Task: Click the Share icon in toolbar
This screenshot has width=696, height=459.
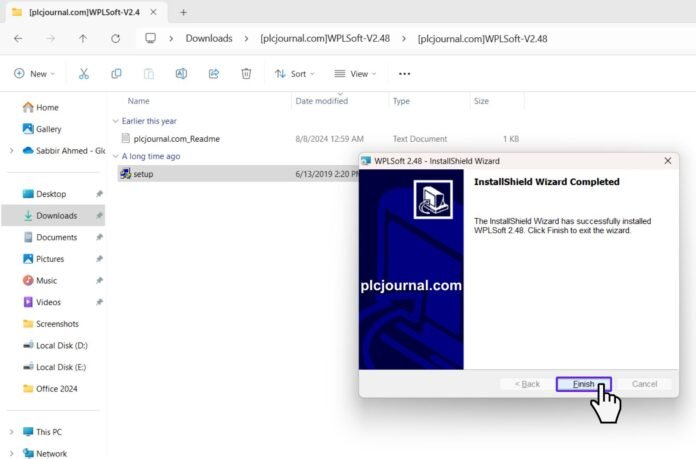Action: [x=213, y=74]
